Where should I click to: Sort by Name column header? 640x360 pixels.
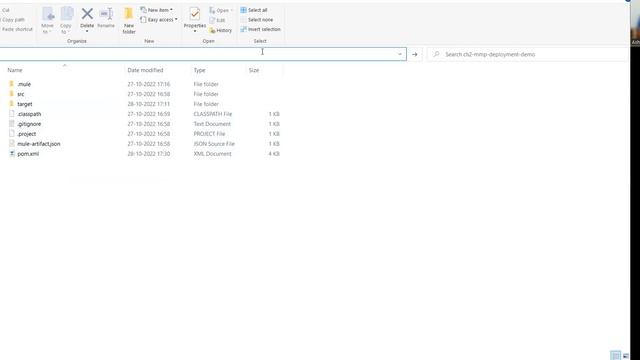[15, 70]
